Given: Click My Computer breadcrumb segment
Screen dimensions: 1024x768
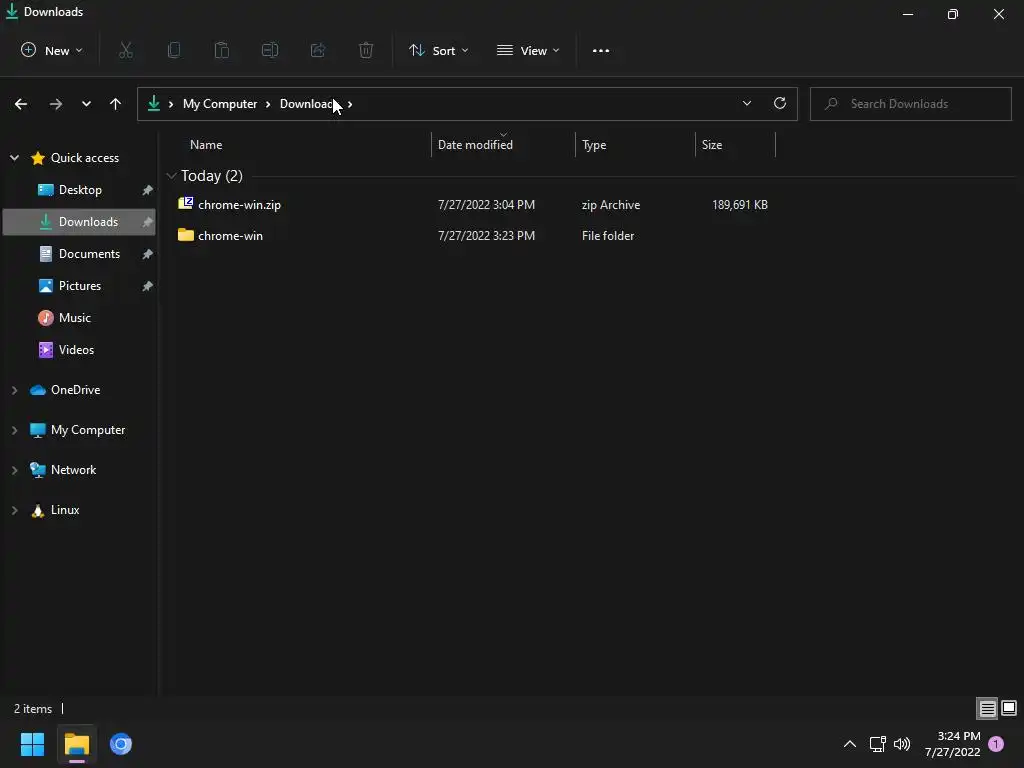Looking at the screenshot, I should [x=220, y=104].
